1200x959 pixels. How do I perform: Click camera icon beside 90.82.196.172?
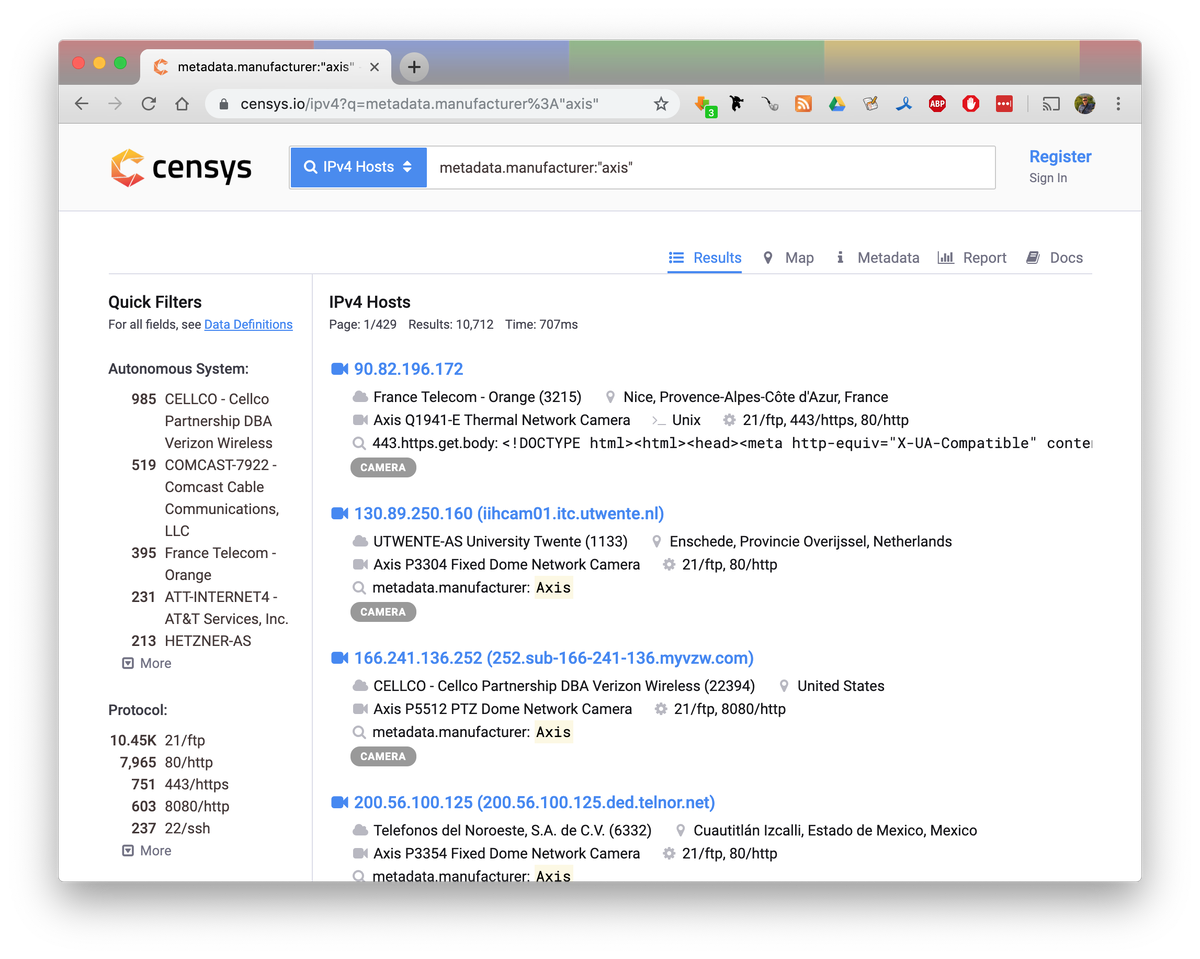coord(339,369)
